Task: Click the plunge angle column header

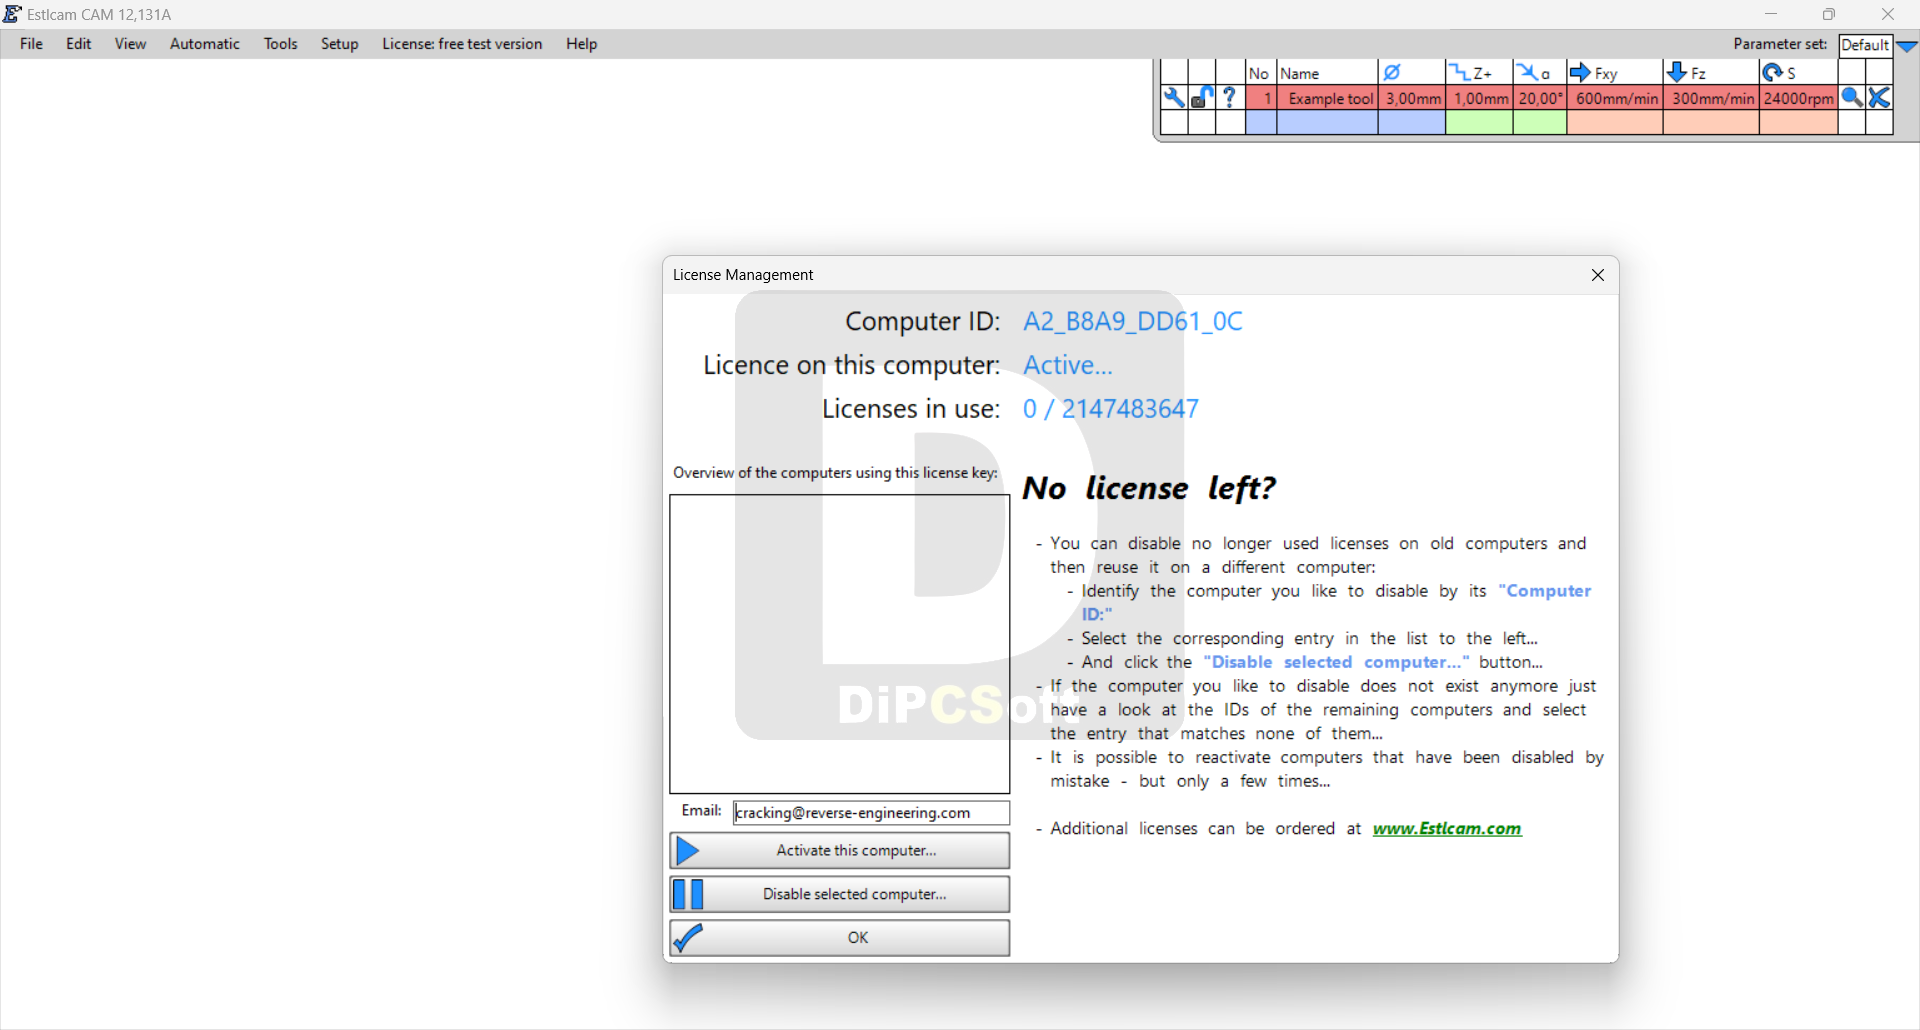Action: click(1540, 72)
